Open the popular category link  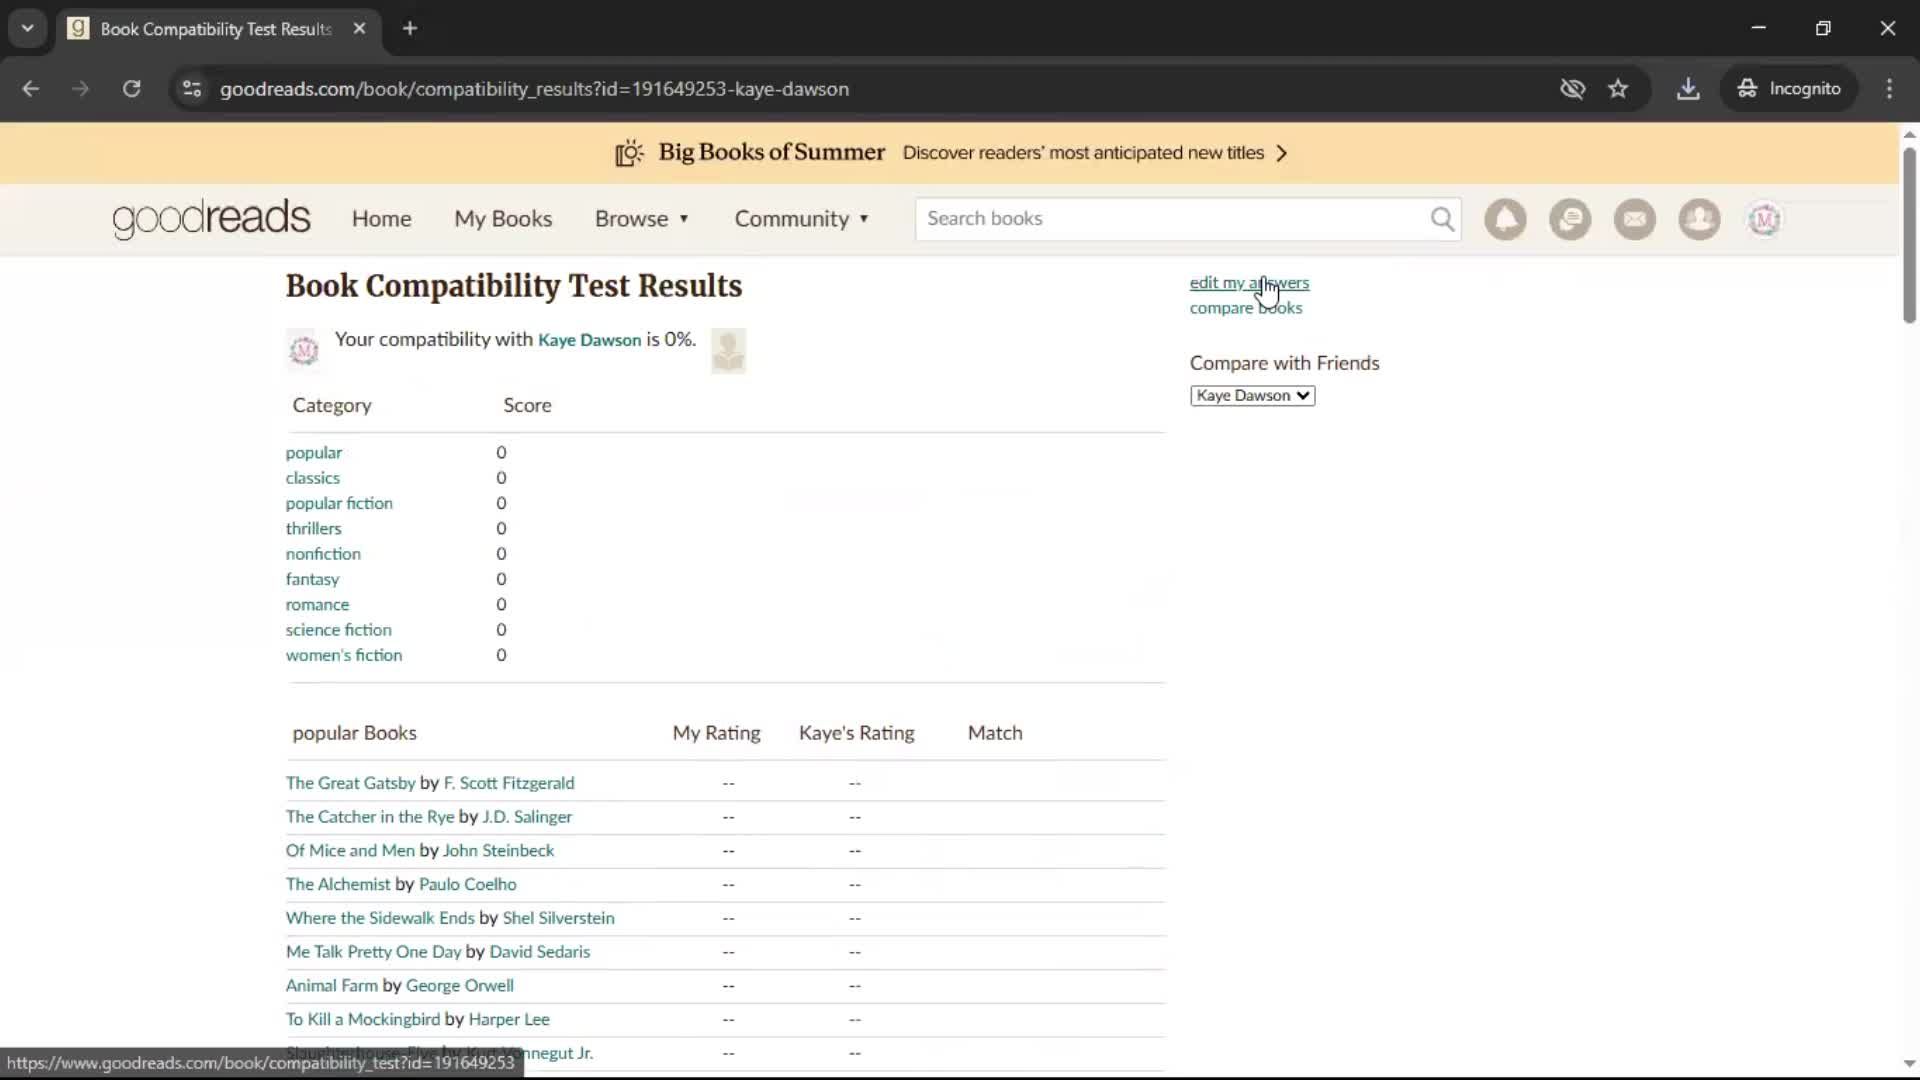(x=314, y=453)
